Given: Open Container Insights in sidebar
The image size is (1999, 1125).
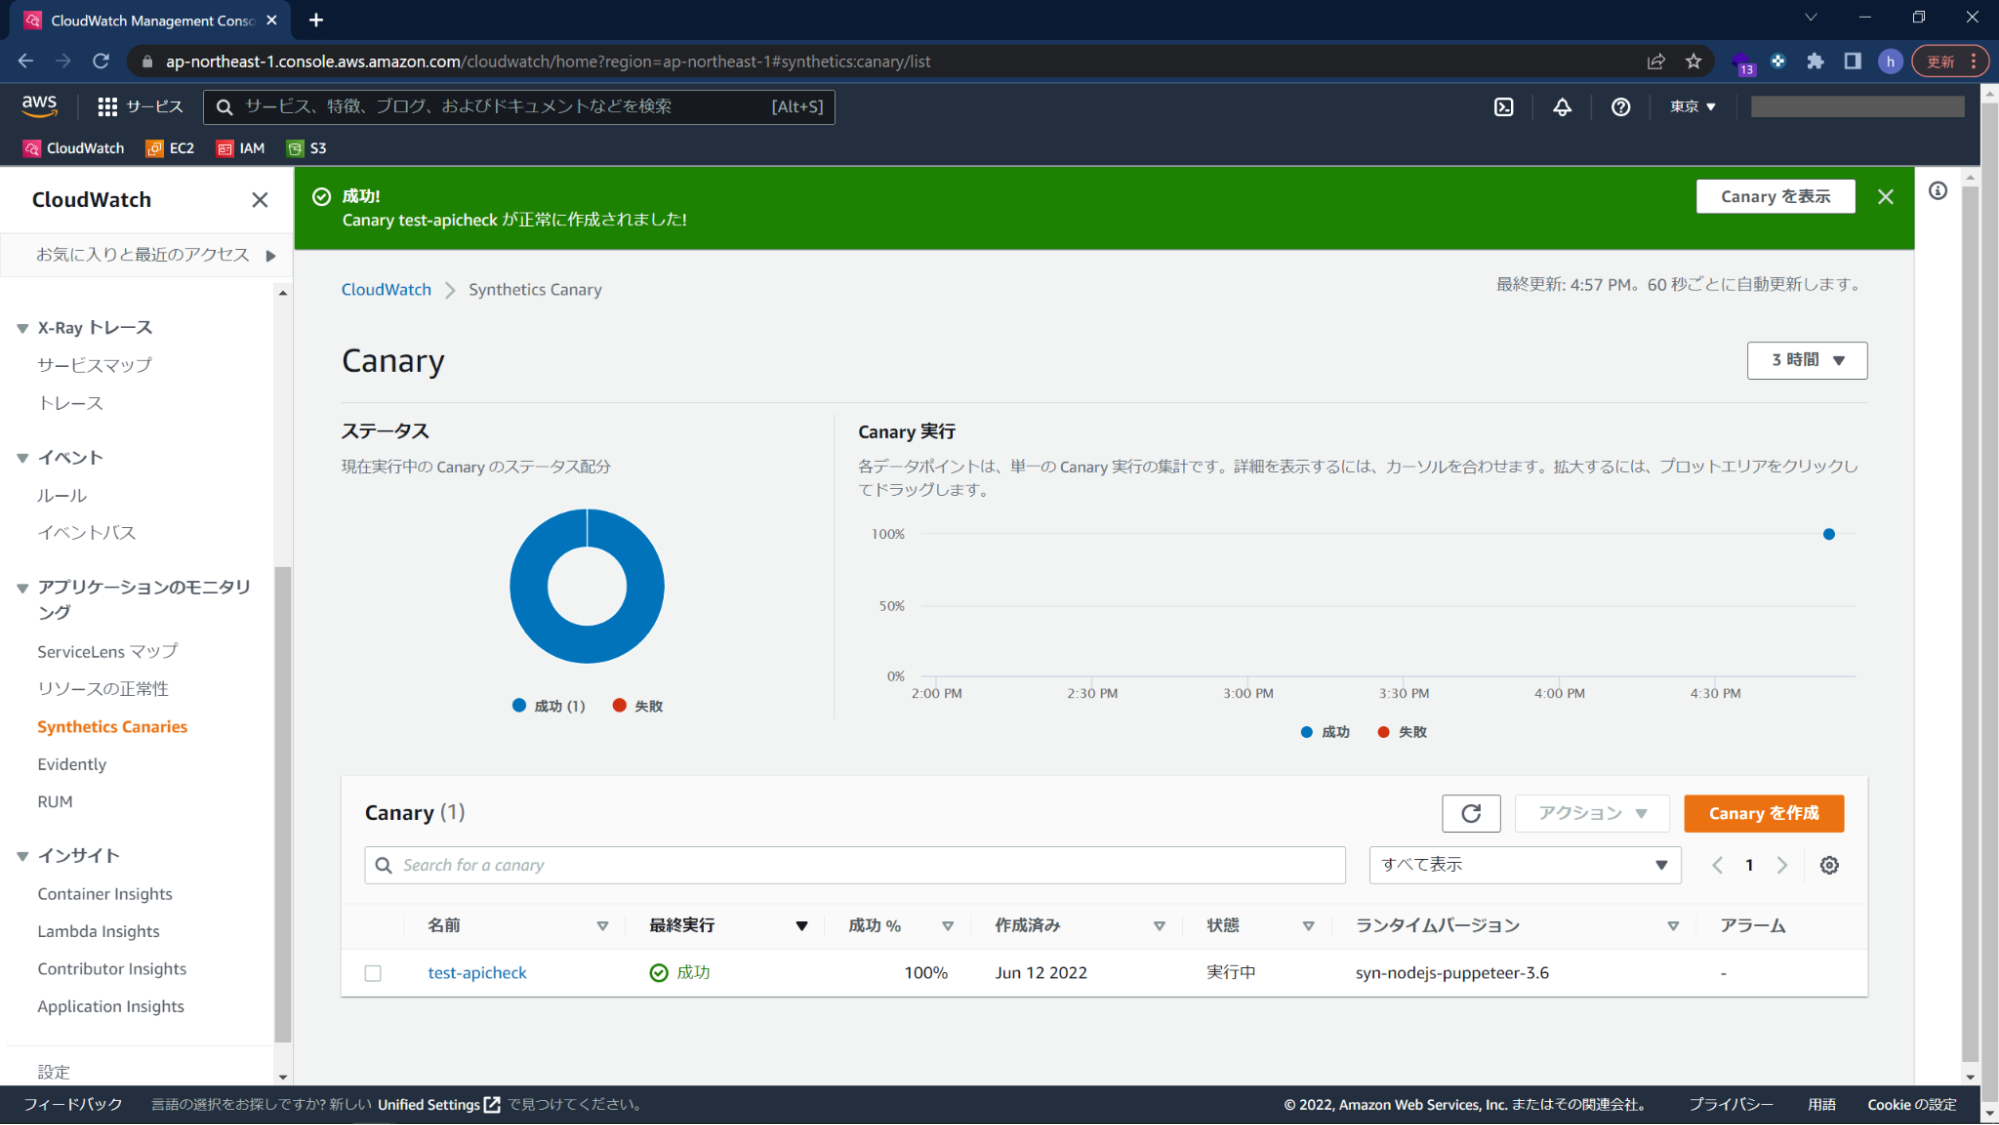Looking at the screenshot, I should 105,895.
